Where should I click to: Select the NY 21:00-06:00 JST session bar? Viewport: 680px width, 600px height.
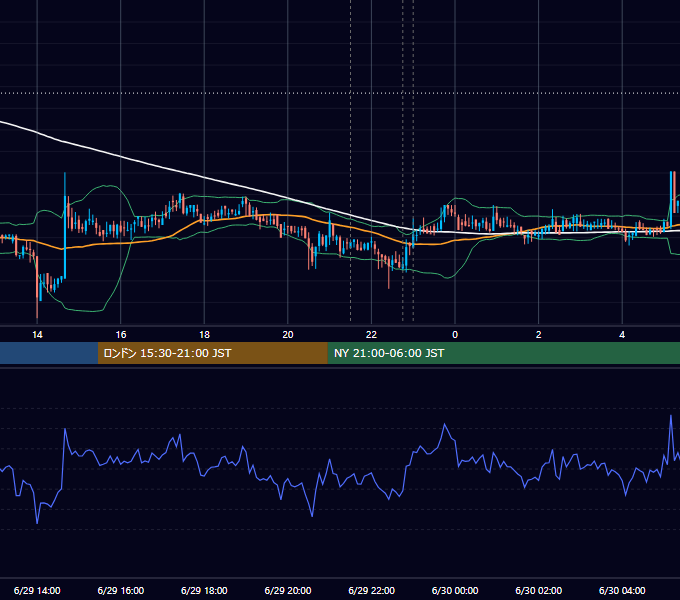[x=503, y=353]
